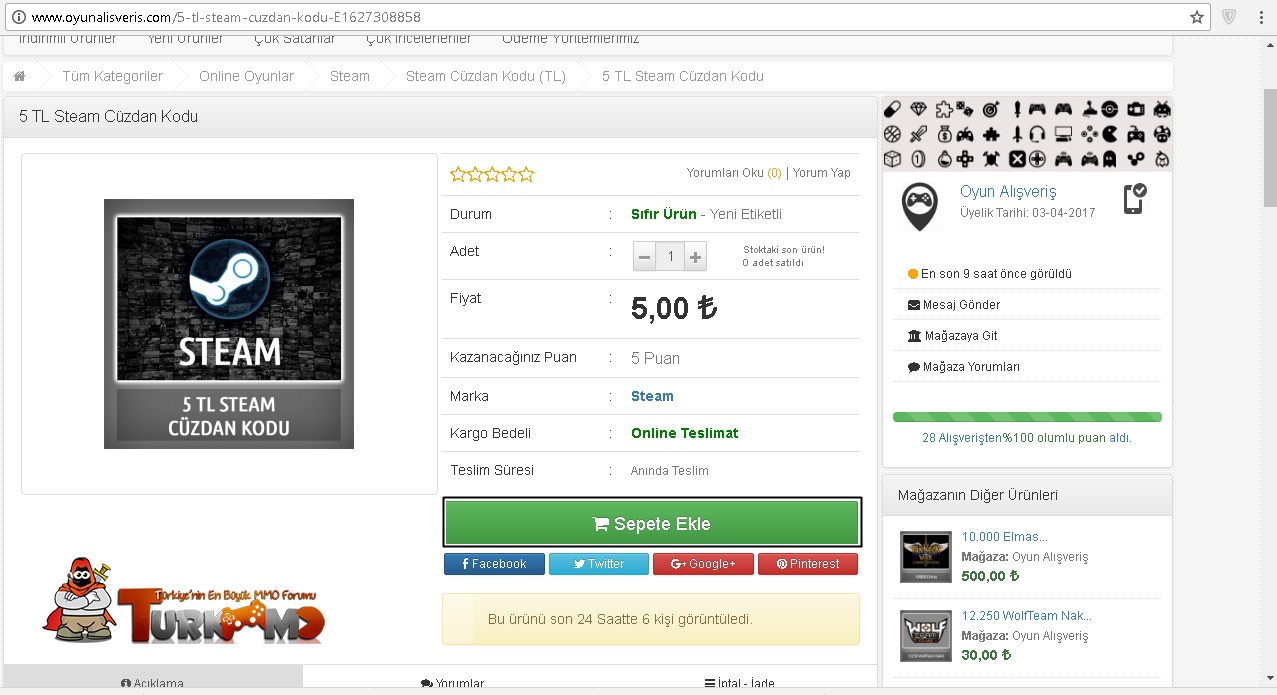
Task: Switch to the İptal - İade tab
Action: pos(739,684)
